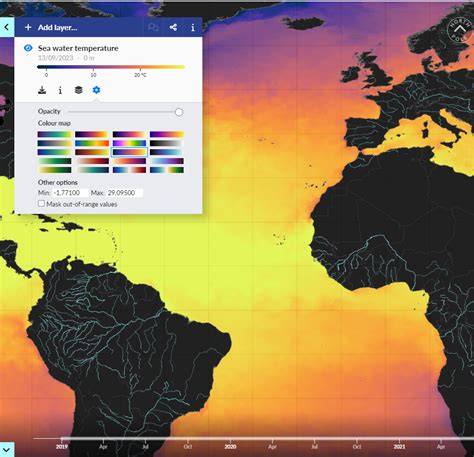Select the yellow-to-dark-green colour map
This screenshot has height=457, width=474.
55,170
